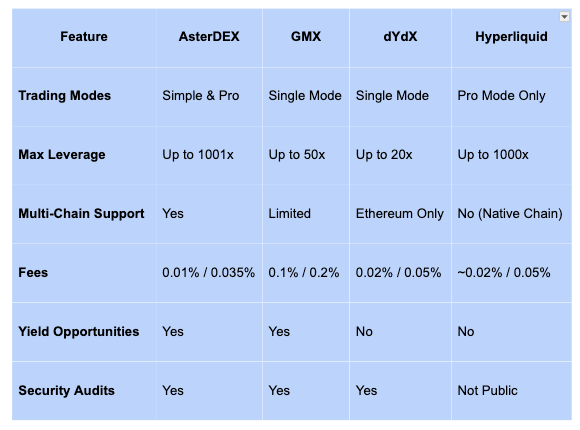The width and height of the screenshot is (580, 430).
Task: Select the AsterDEX column header
Action: tap(209, 38)
